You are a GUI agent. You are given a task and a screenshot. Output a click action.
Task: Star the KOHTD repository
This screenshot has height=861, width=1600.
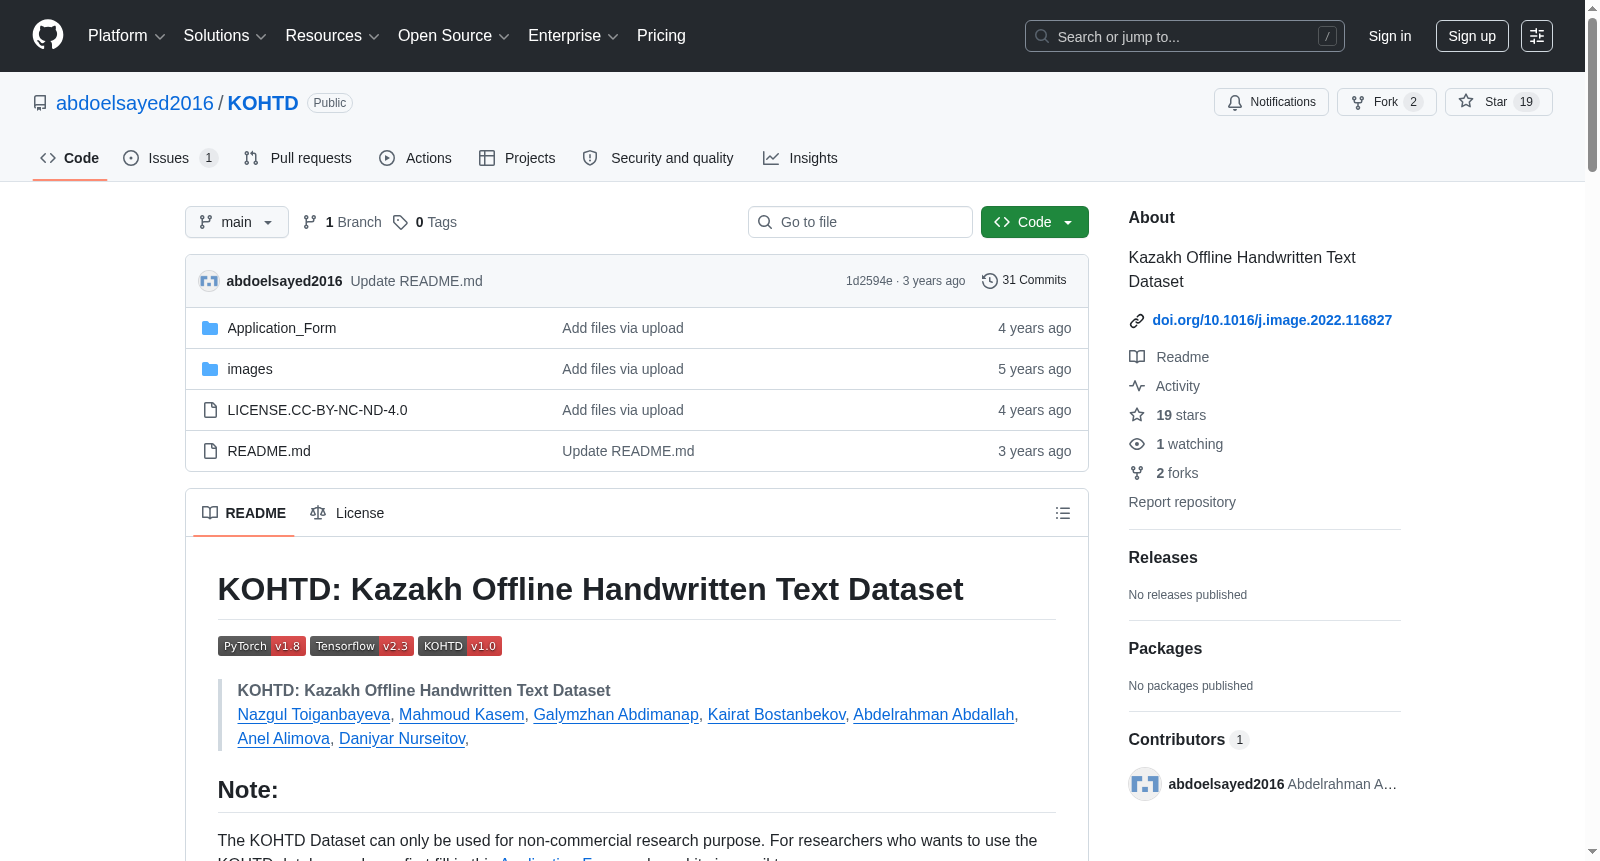coord(1498,102)
